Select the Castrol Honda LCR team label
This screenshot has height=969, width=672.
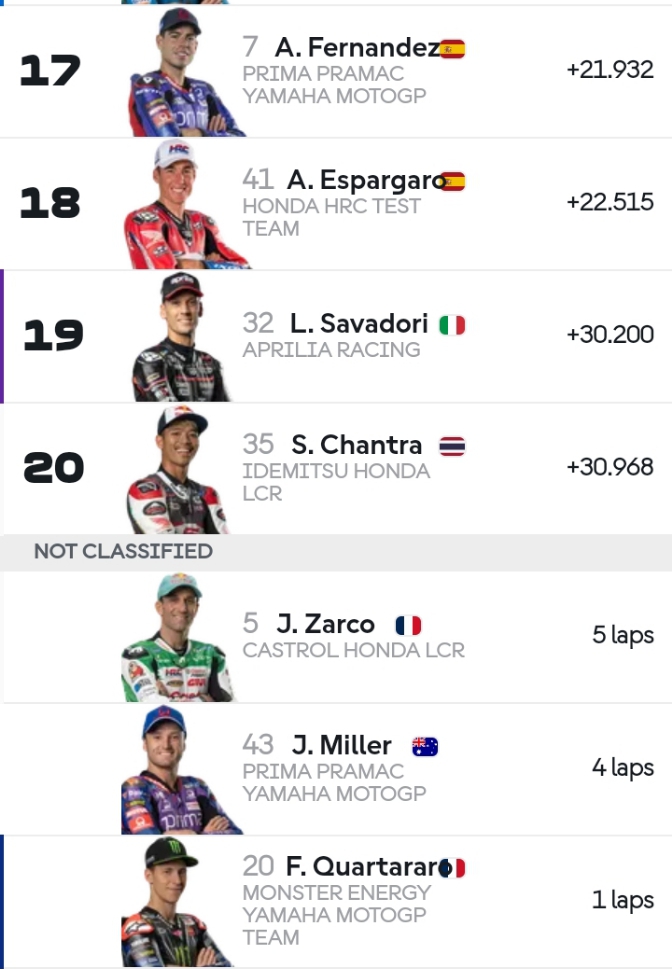pyautogui.click(x=353, y=650)
